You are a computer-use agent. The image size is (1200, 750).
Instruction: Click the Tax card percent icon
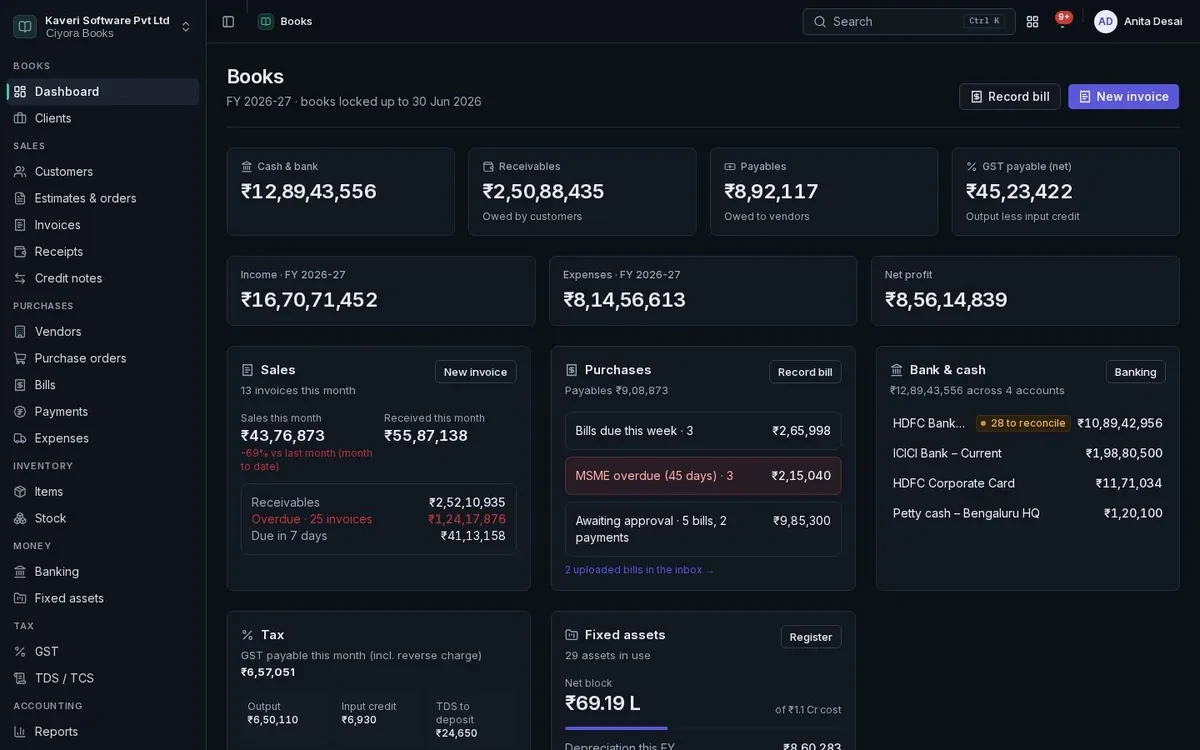pos(248,635)
